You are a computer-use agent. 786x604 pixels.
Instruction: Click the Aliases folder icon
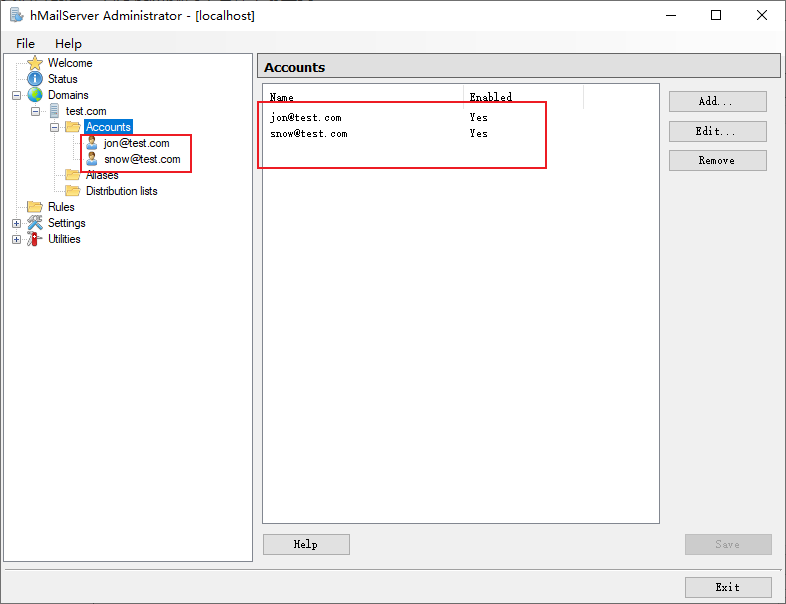(73, 175)
